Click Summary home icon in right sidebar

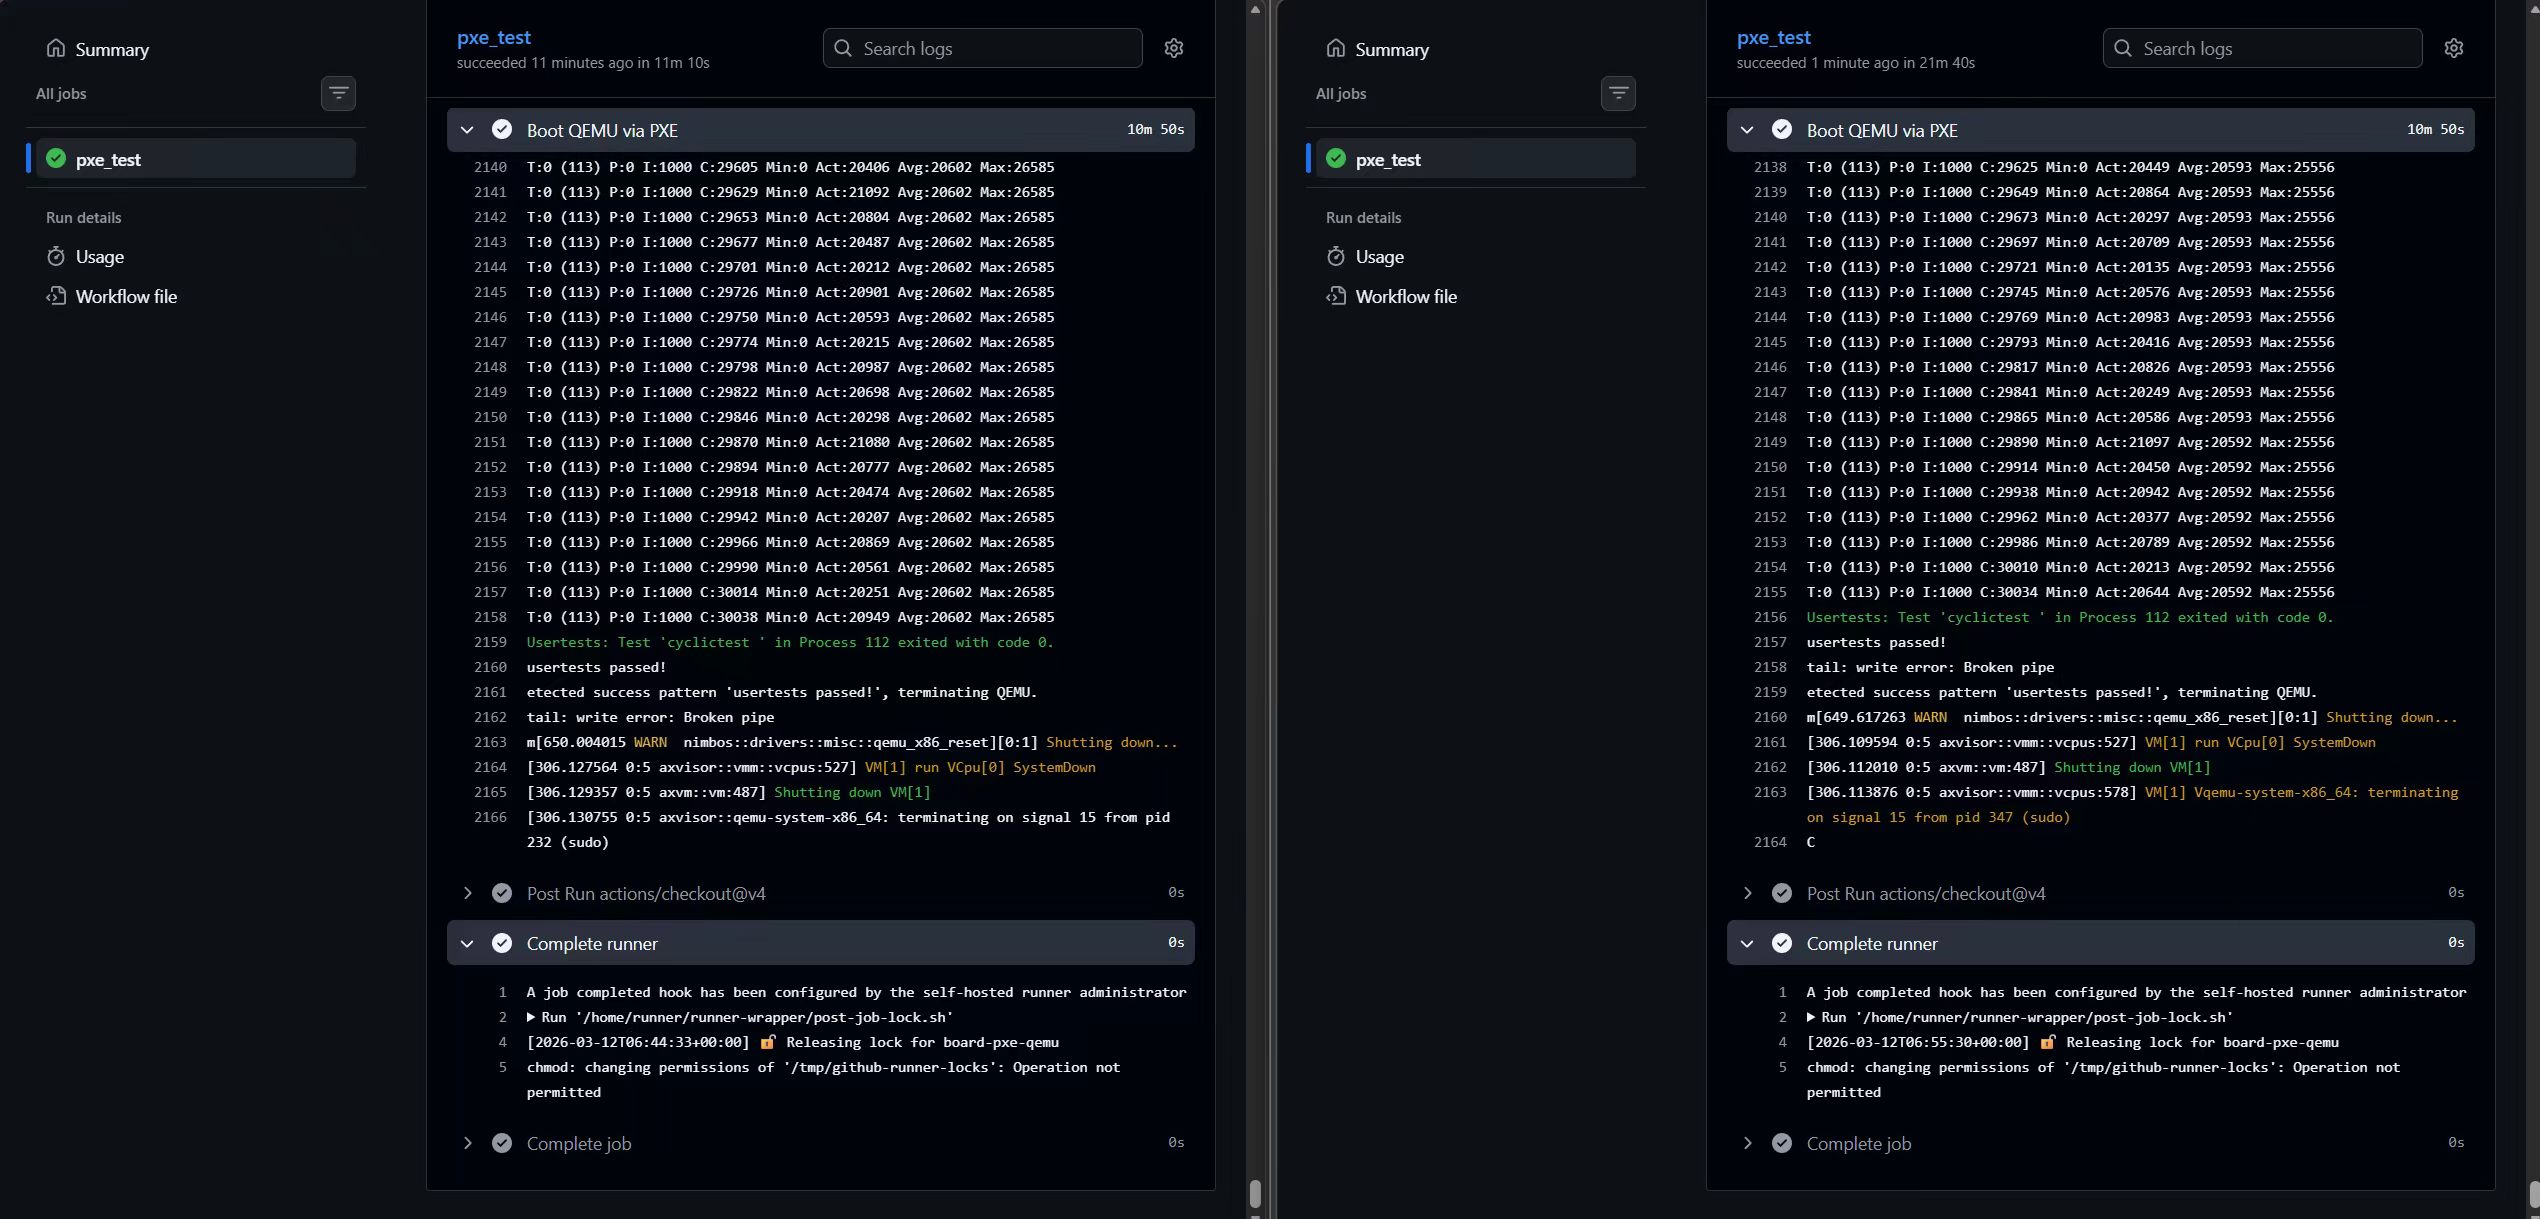pos(1336,49)
